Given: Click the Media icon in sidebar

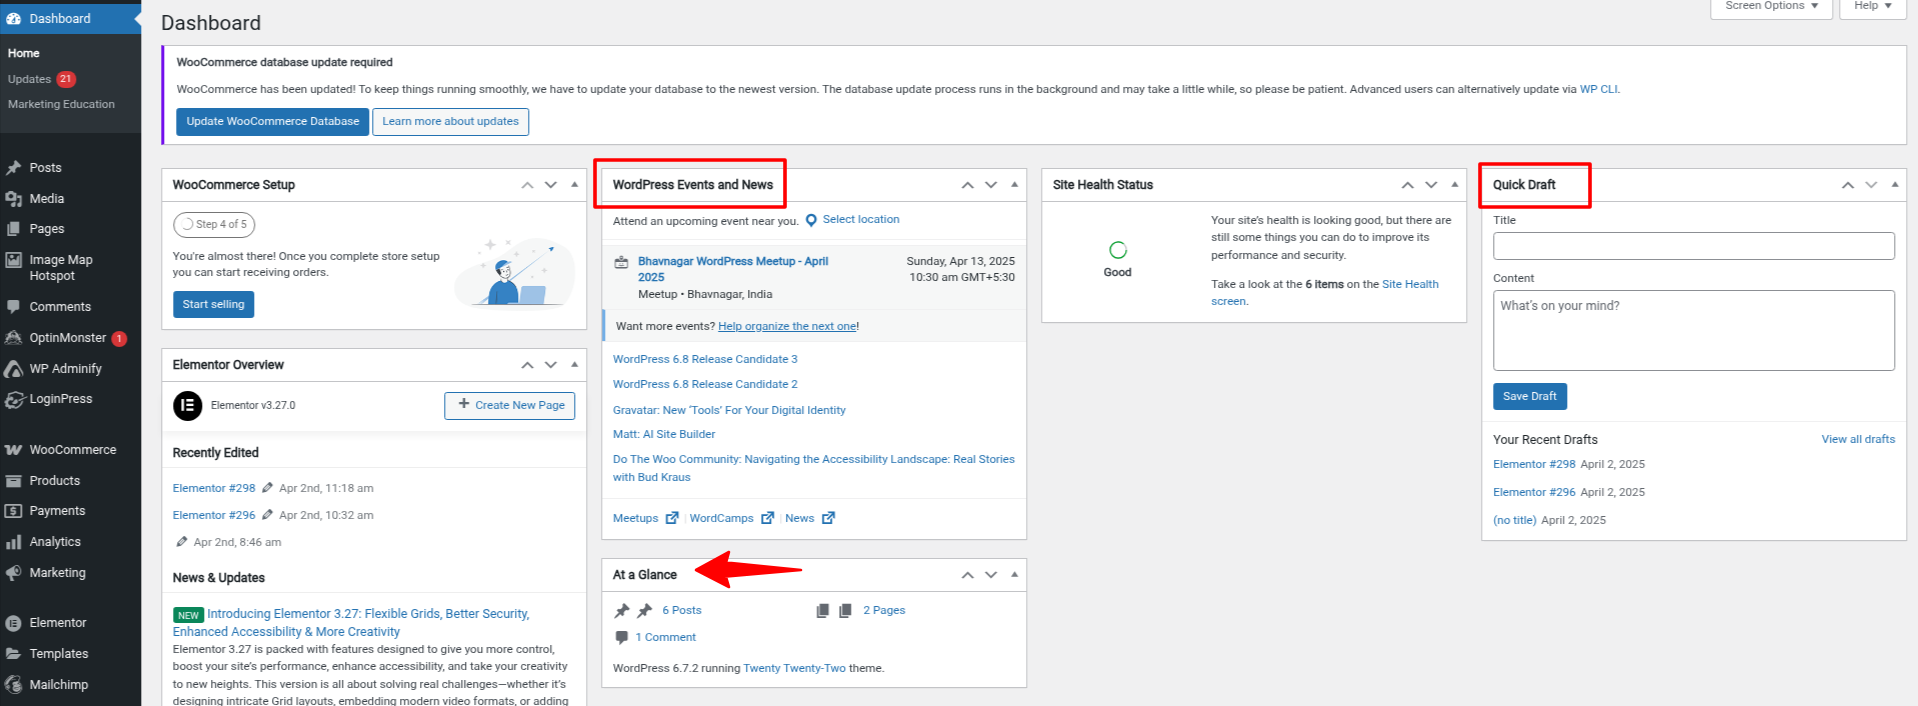Looking at the screenshot, I should click(x=14, y=199).
